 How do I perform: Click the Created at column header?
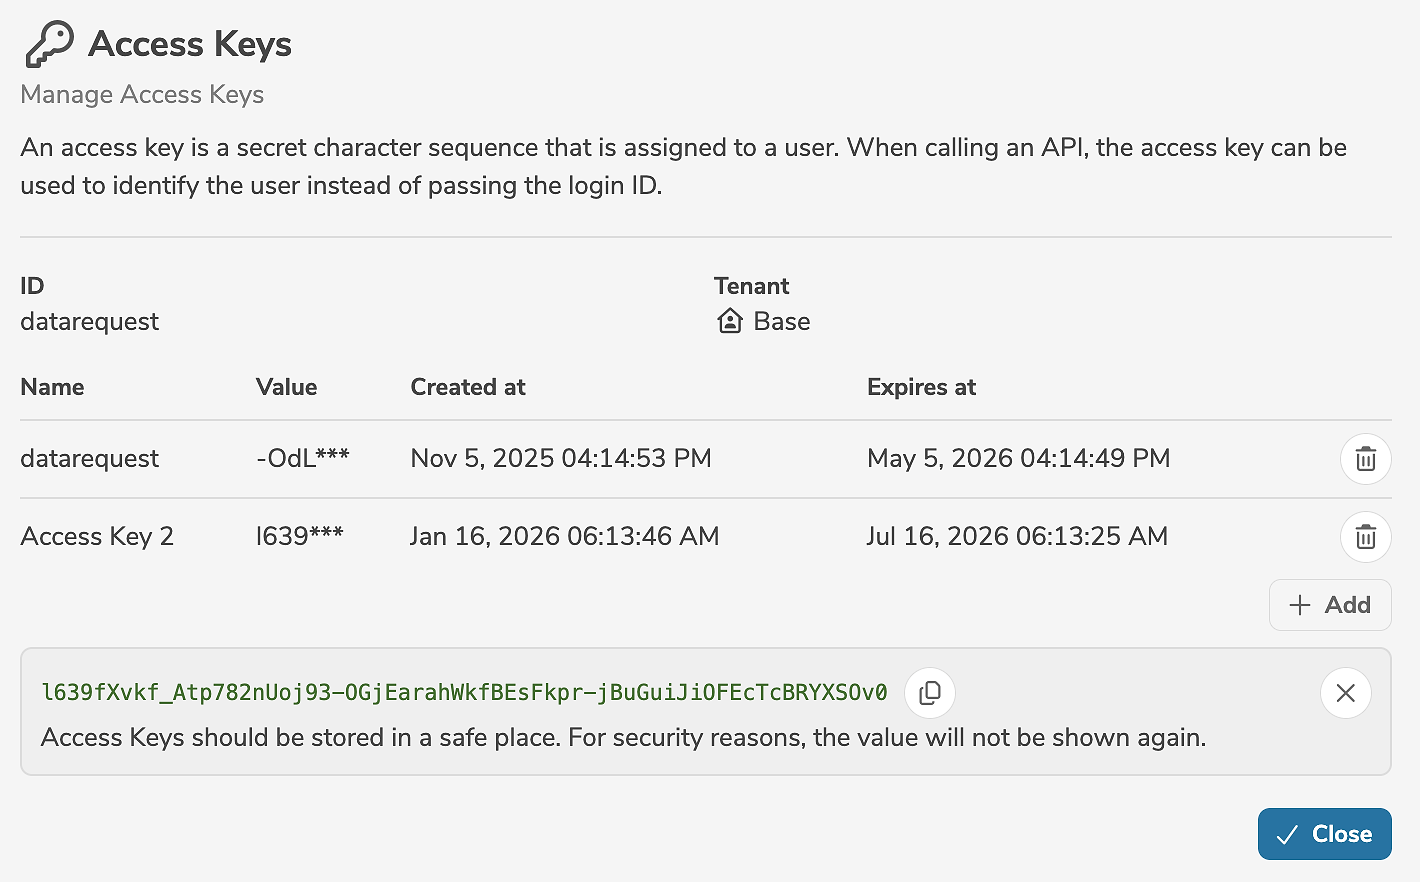coord(467,387)
